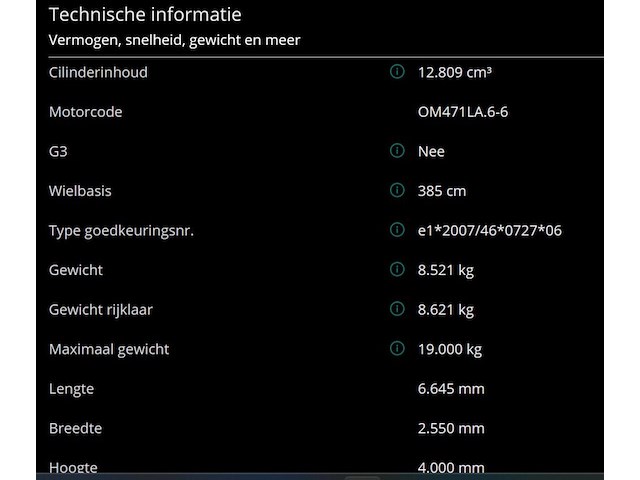
Task: Open info icon beside 8.521 kg value
Action: (397, 269)
